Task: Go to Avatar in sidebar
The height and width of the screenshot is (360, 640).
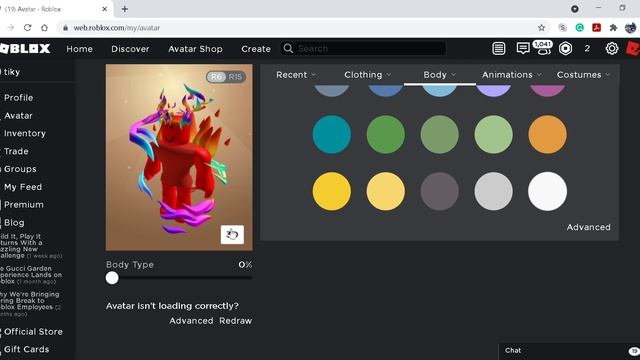Action: (18, 116)
